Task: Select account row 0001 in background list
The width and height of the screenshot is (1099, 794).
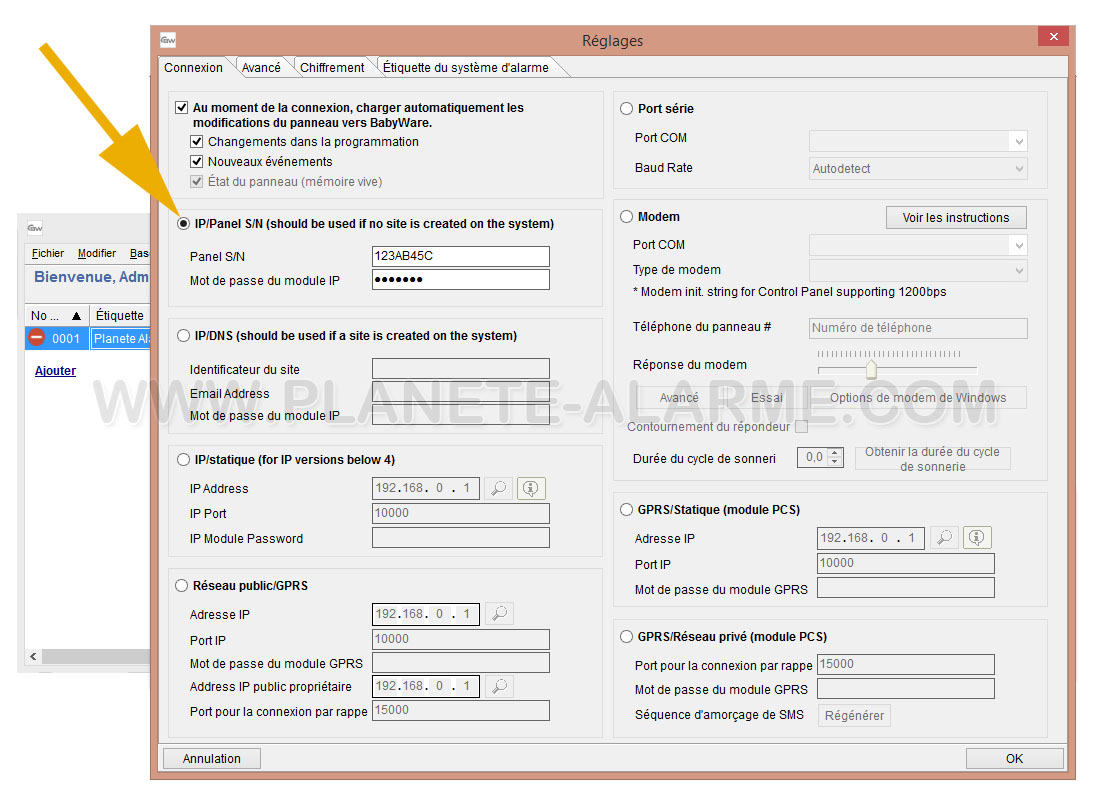Action: pos(88,338)
